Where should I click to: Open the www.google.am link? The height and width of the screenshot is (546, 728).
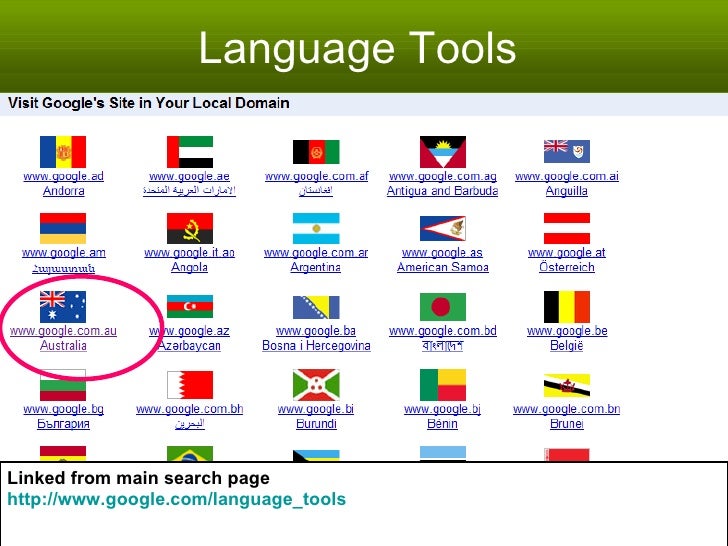click(x=64, y=253)
